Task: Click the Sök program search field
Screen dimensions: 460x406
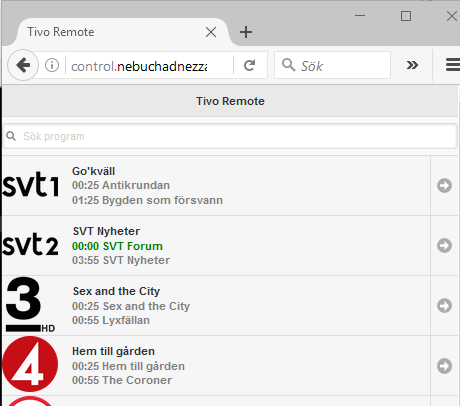Action: [x=230, y=136]
